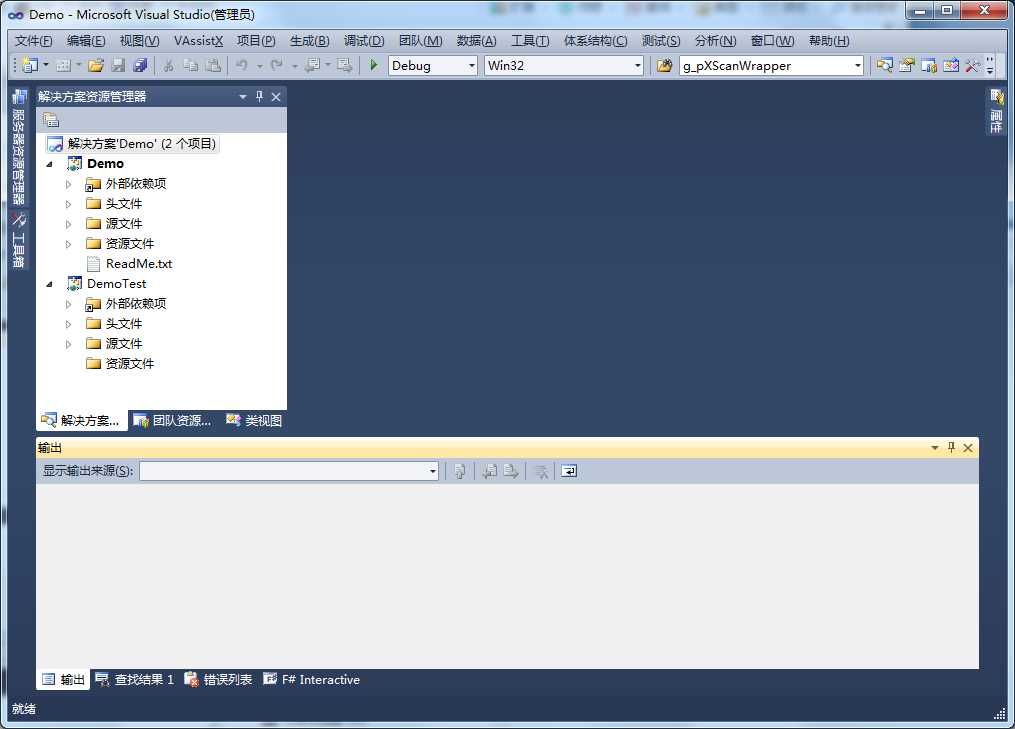Expand 资源文件 under Demo
The height and width of the screenshot is (729, 1015).
pyautogui.click(x=68, y=244)
